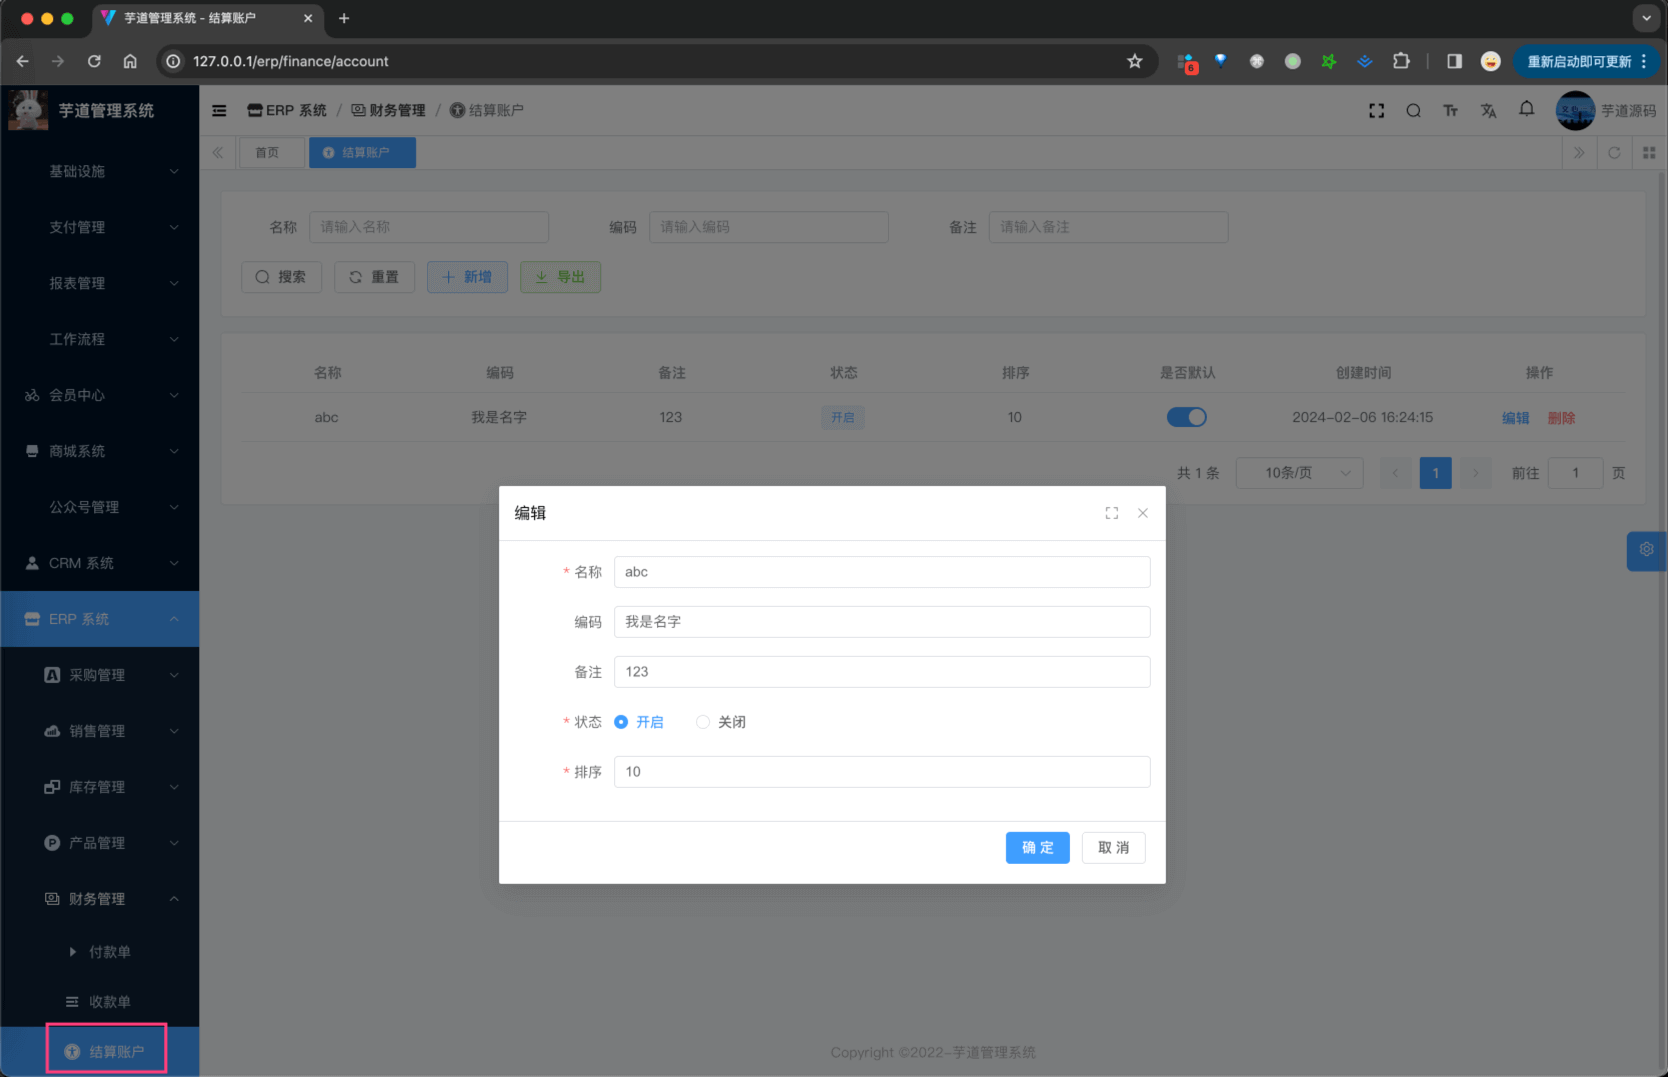Toggle fullscreen mode icon in the top bar

tap(1376, 110)
